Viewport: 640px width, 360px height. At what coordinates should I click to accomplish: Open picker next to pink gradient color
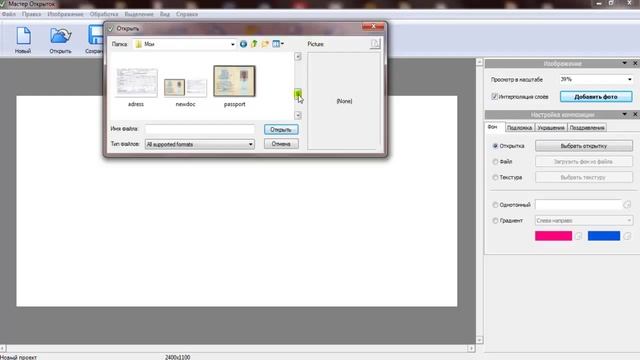pyautogui.click(x=579, y=236)
